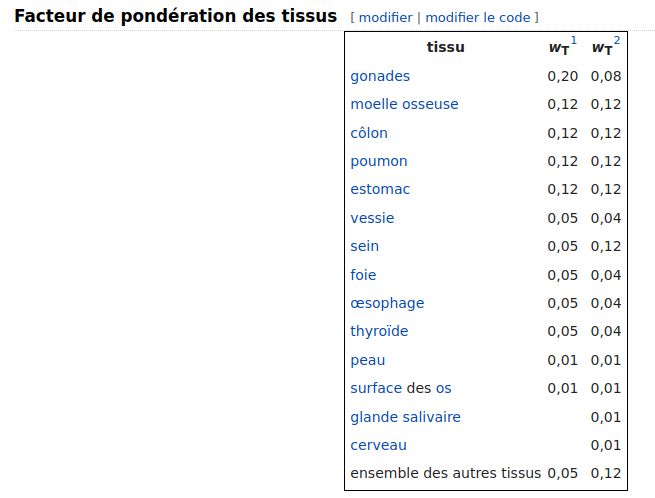Open the "moelle osseuse" link
This screenshot has width=655, height=498.
(404, 104)
